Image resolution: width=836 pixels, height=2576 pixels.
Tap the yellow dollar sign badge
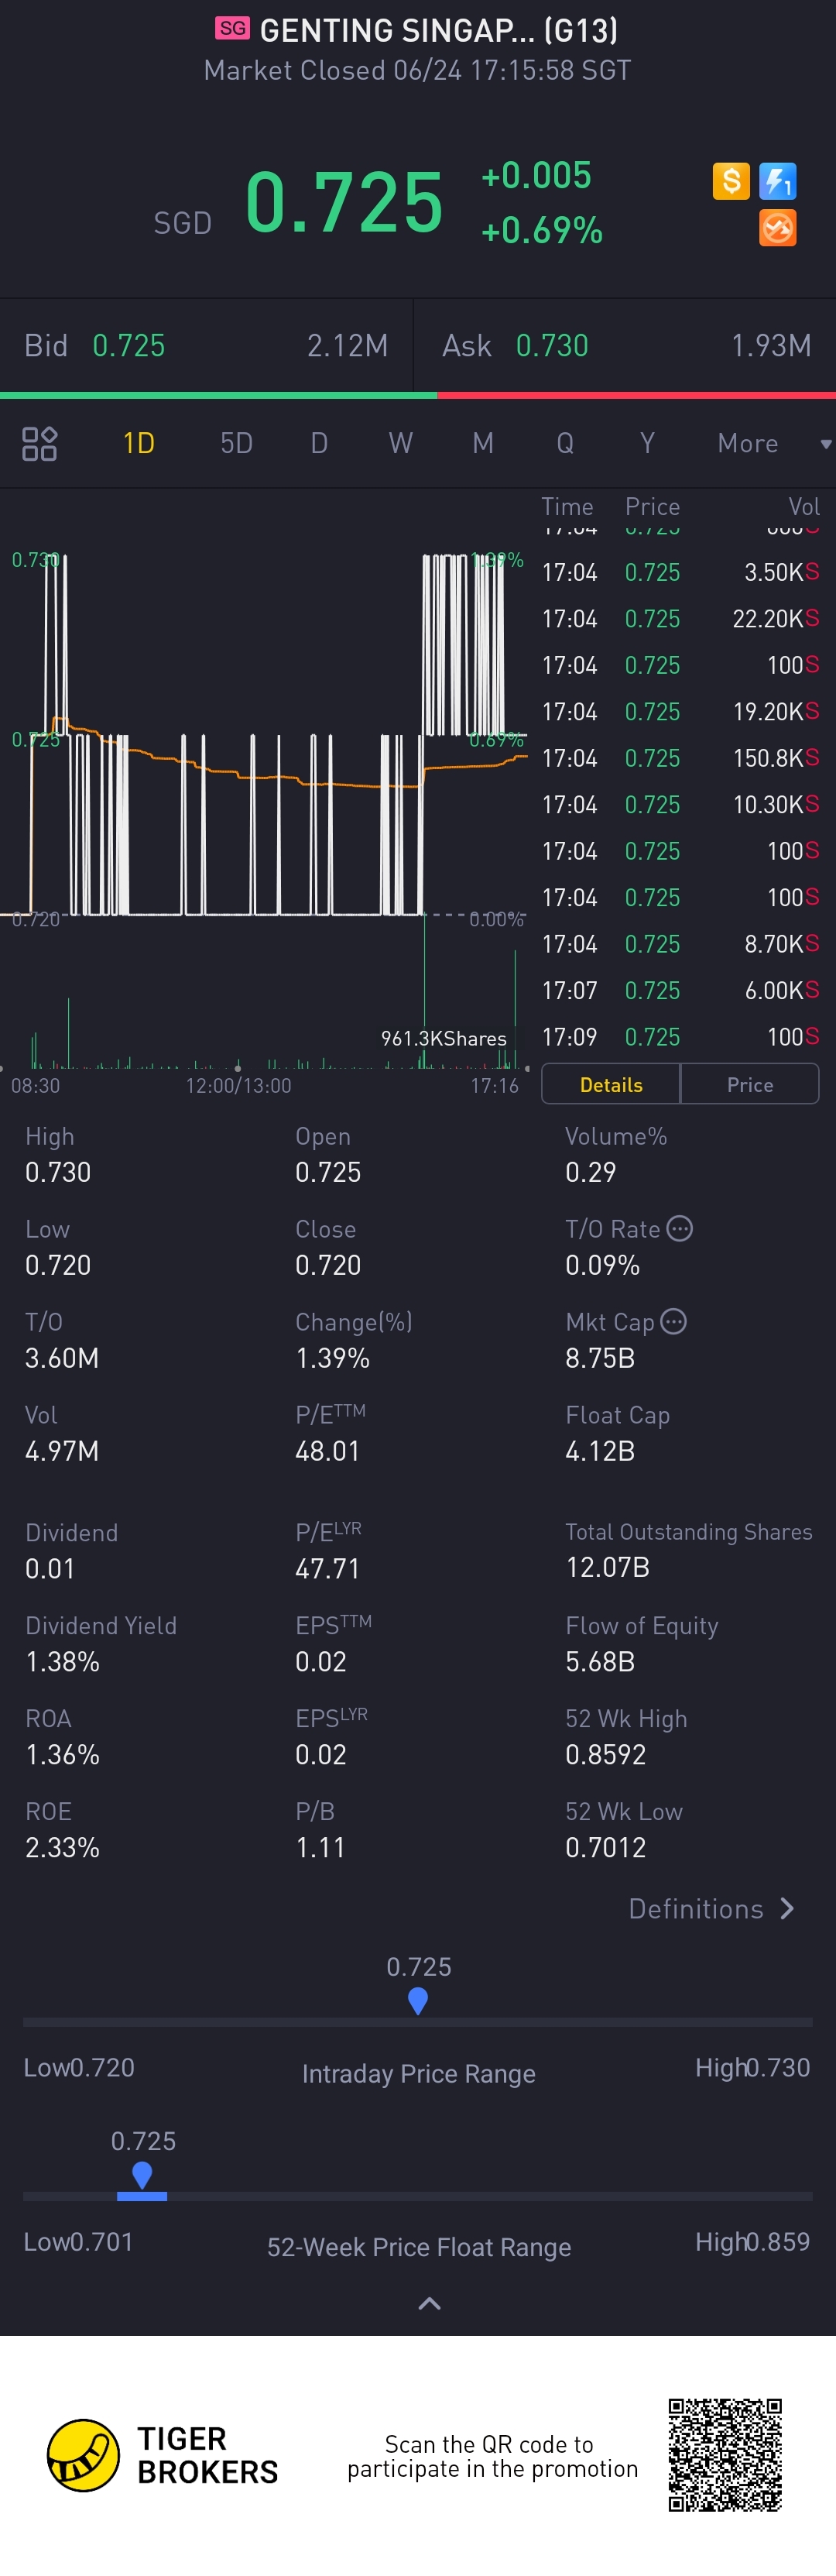[x=731, y=181]
